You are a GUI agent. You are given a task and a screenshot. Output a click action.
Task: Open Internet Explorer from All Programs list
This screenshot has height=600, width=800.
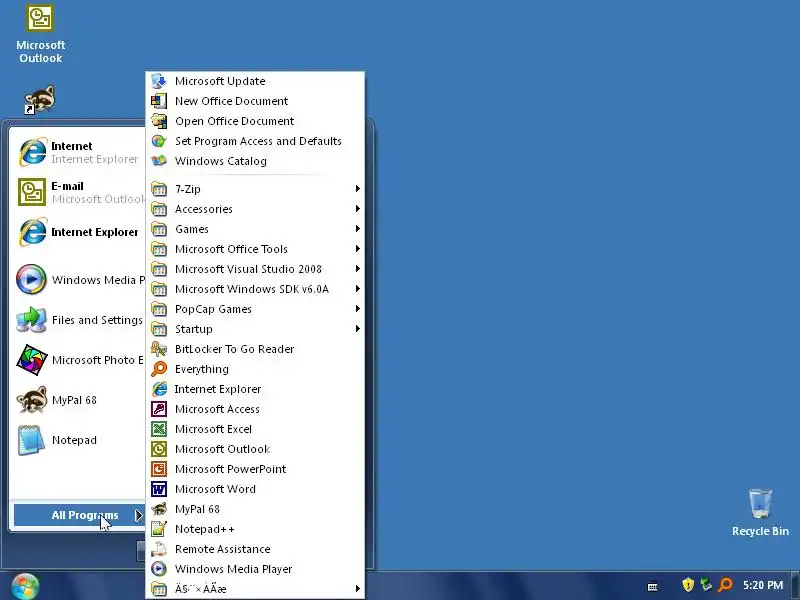[x=255, y=389]
